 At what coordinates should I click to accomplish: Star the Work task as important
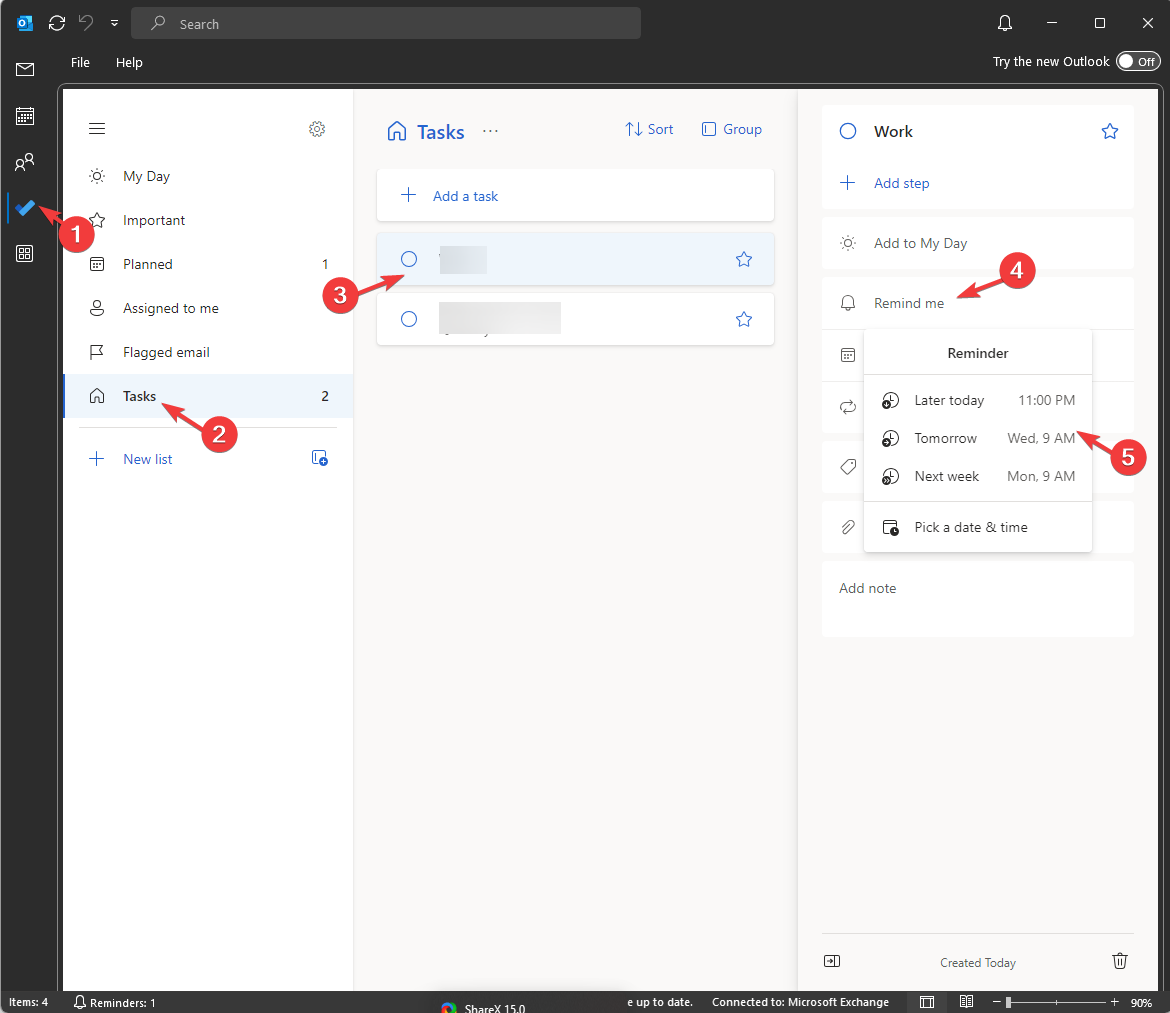(1109, 131)
